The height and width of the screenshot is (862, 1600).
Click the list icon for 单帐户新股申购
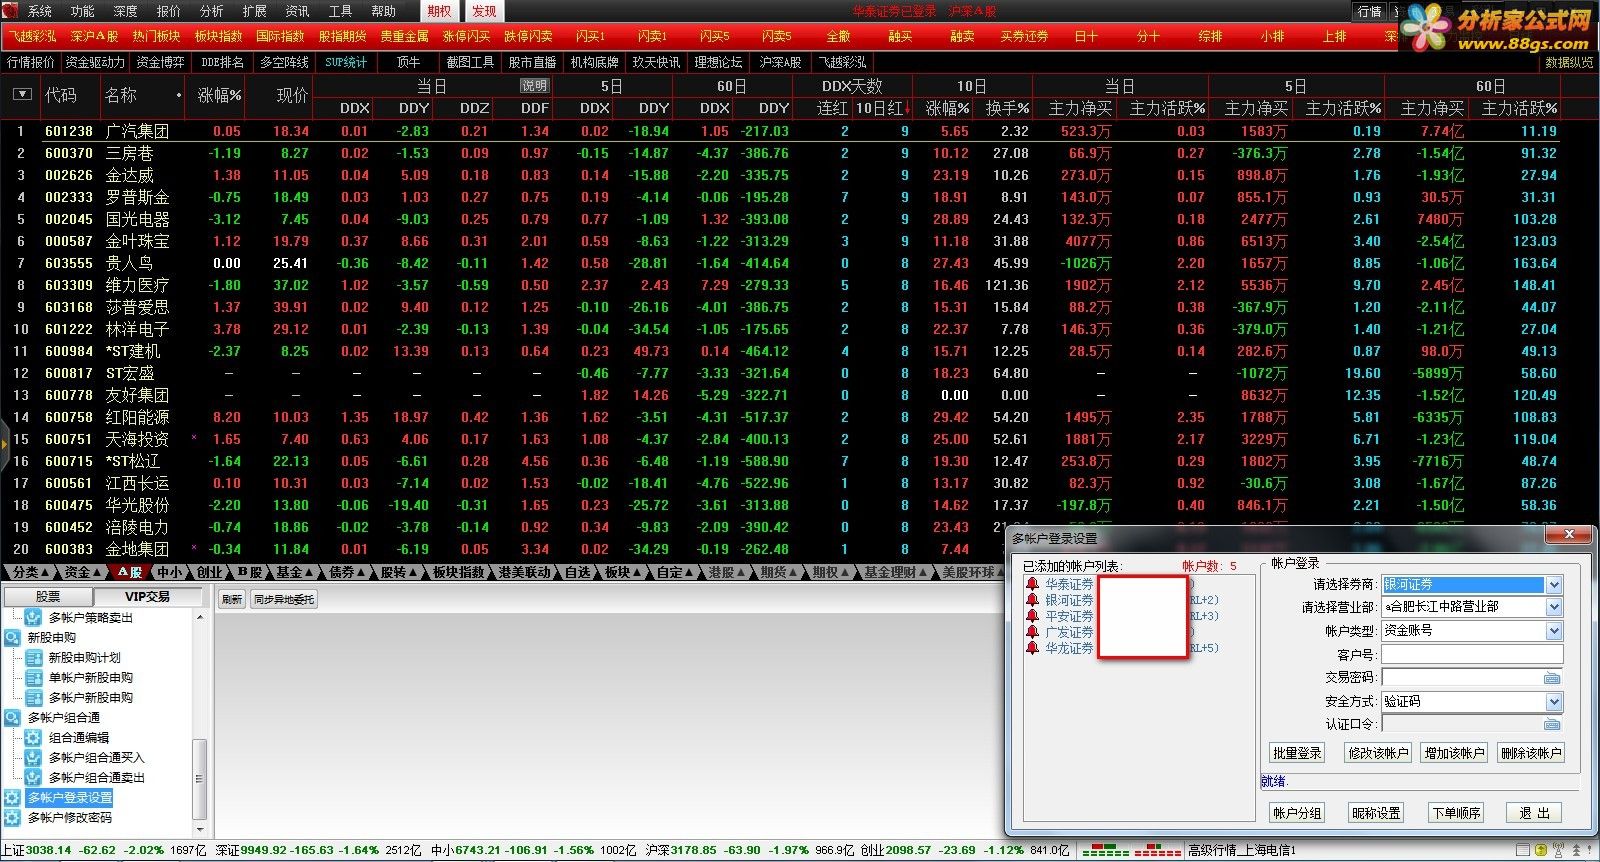[x=33, y=678]
